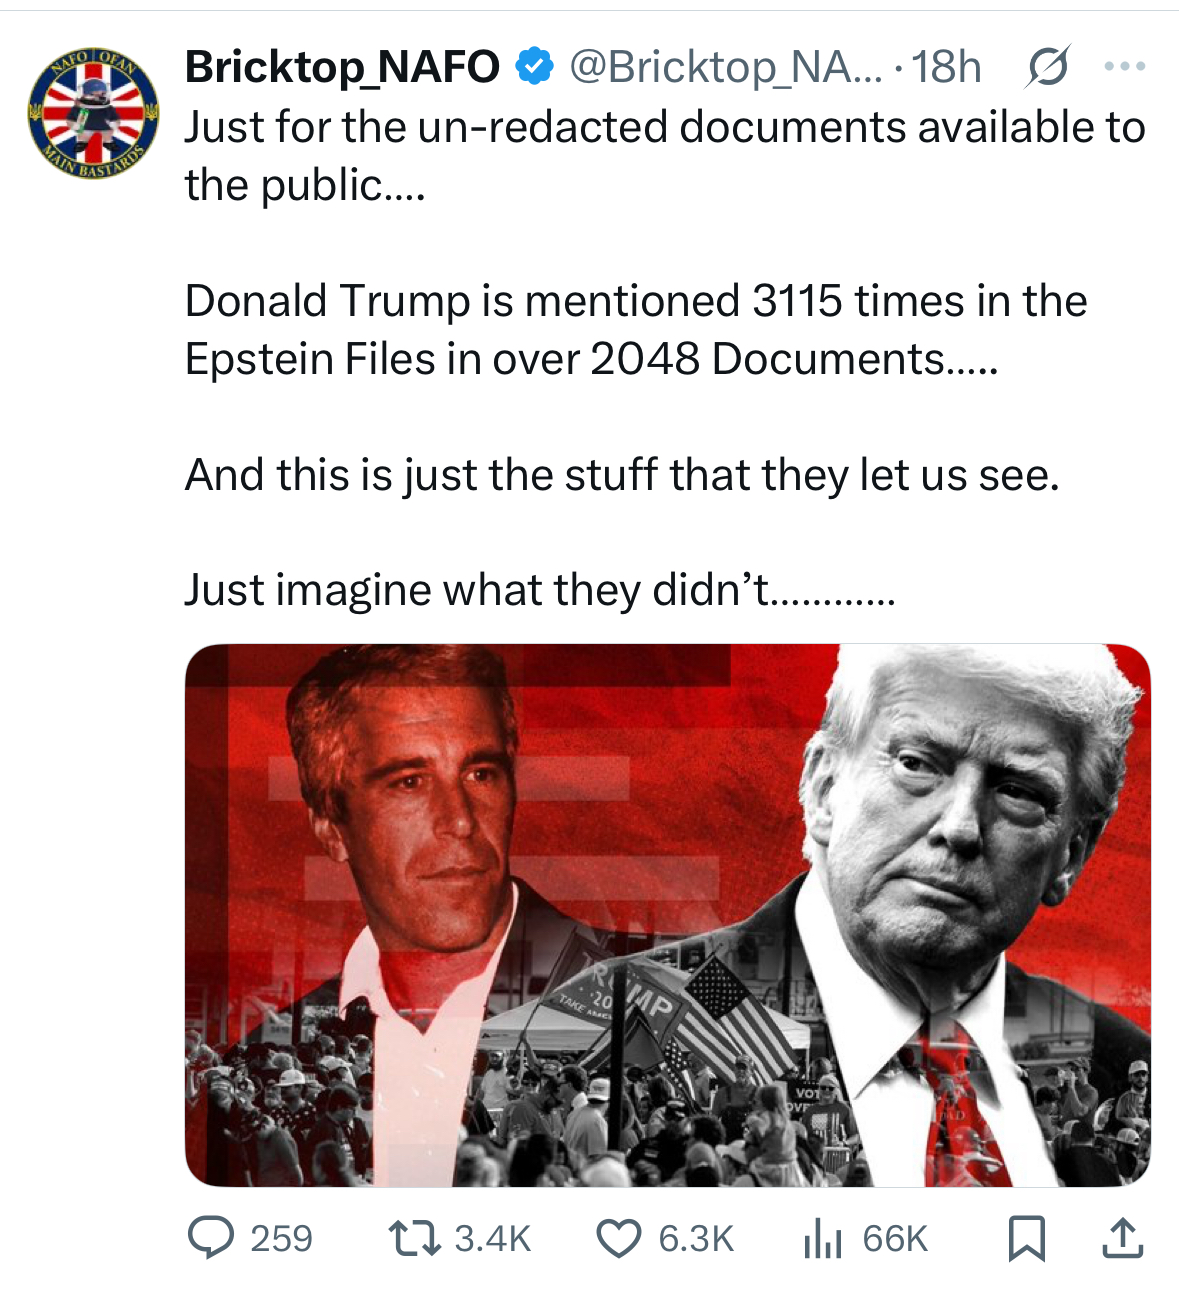1179x1302 pixels.
Task: Click the 259 replies count
Action: pyautogui.click(x=281, y=1239)
